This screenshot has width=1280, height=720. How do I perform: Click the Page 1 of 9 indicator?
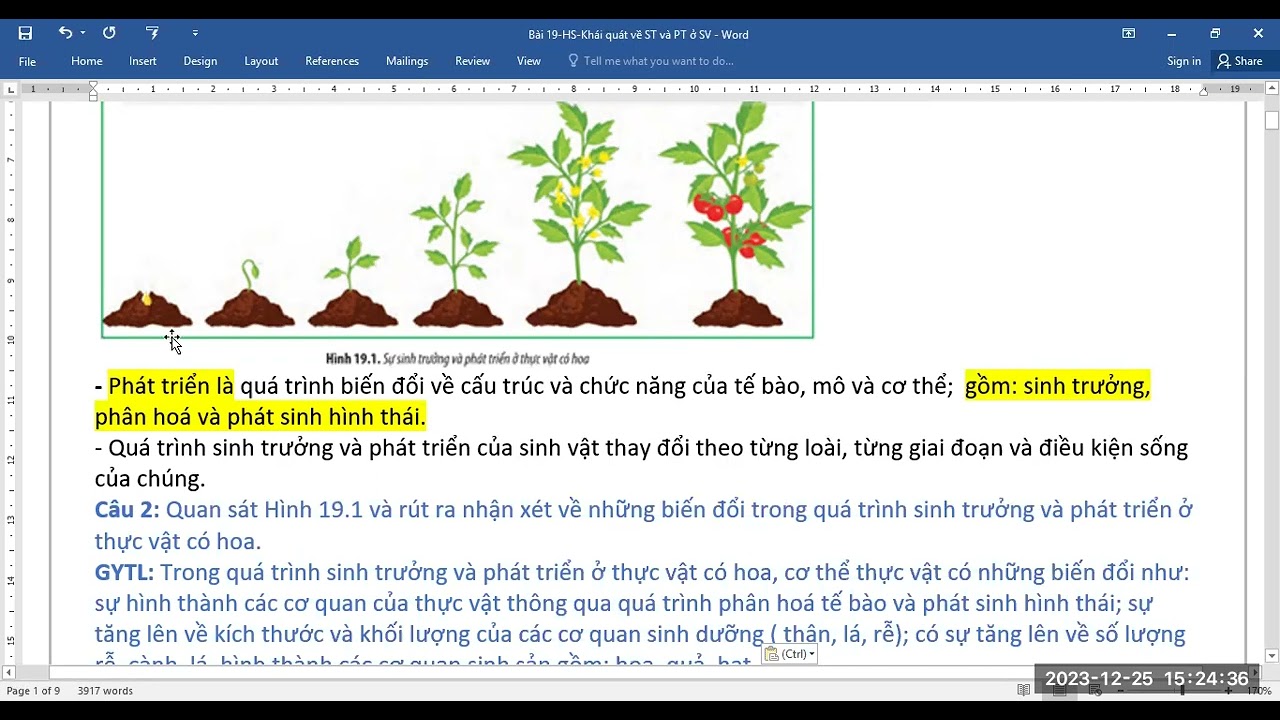pos(33,691)
